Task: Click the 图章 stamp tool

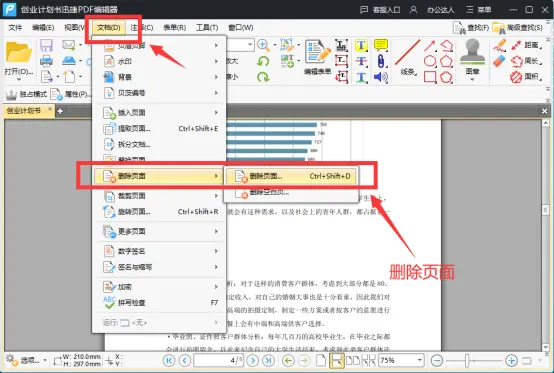Action: click(x=472, y=59)
